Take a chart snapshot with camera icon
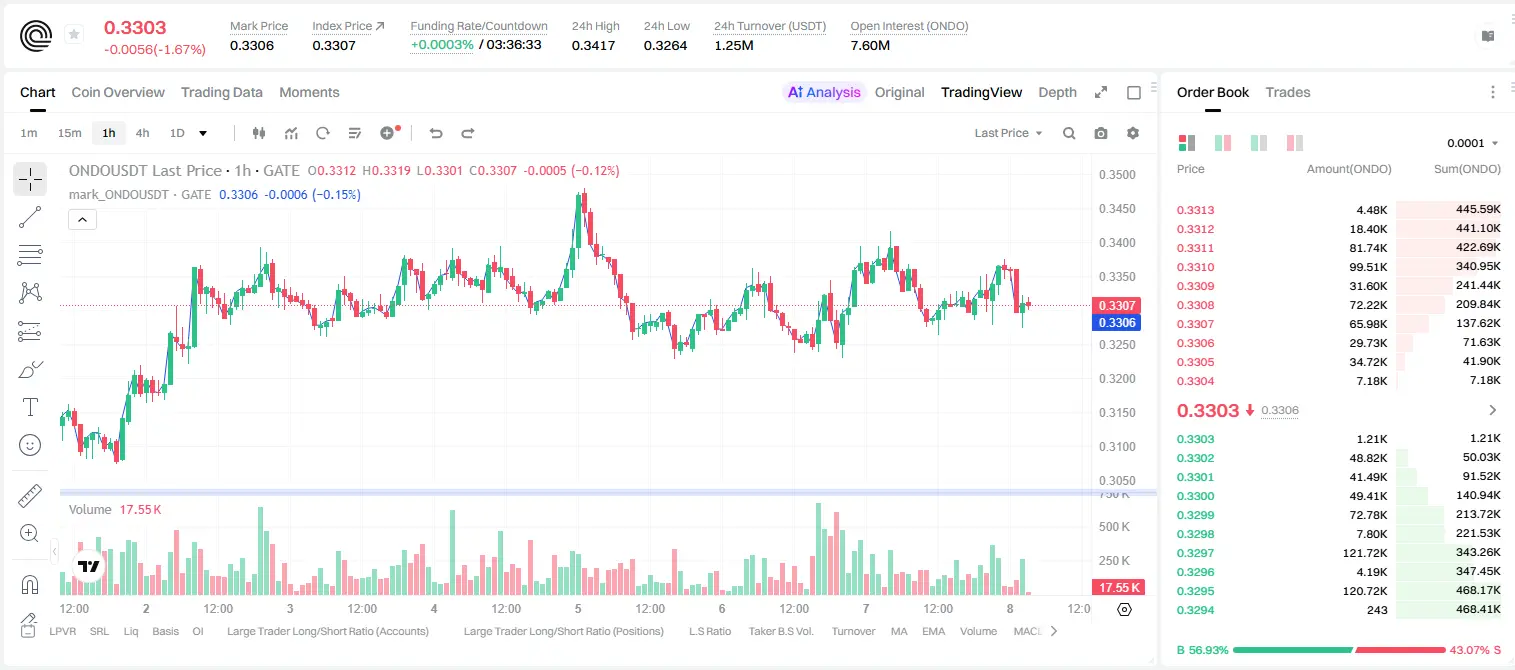The height and width of the screenshot is (670, 1515). tap(1101, 133)
